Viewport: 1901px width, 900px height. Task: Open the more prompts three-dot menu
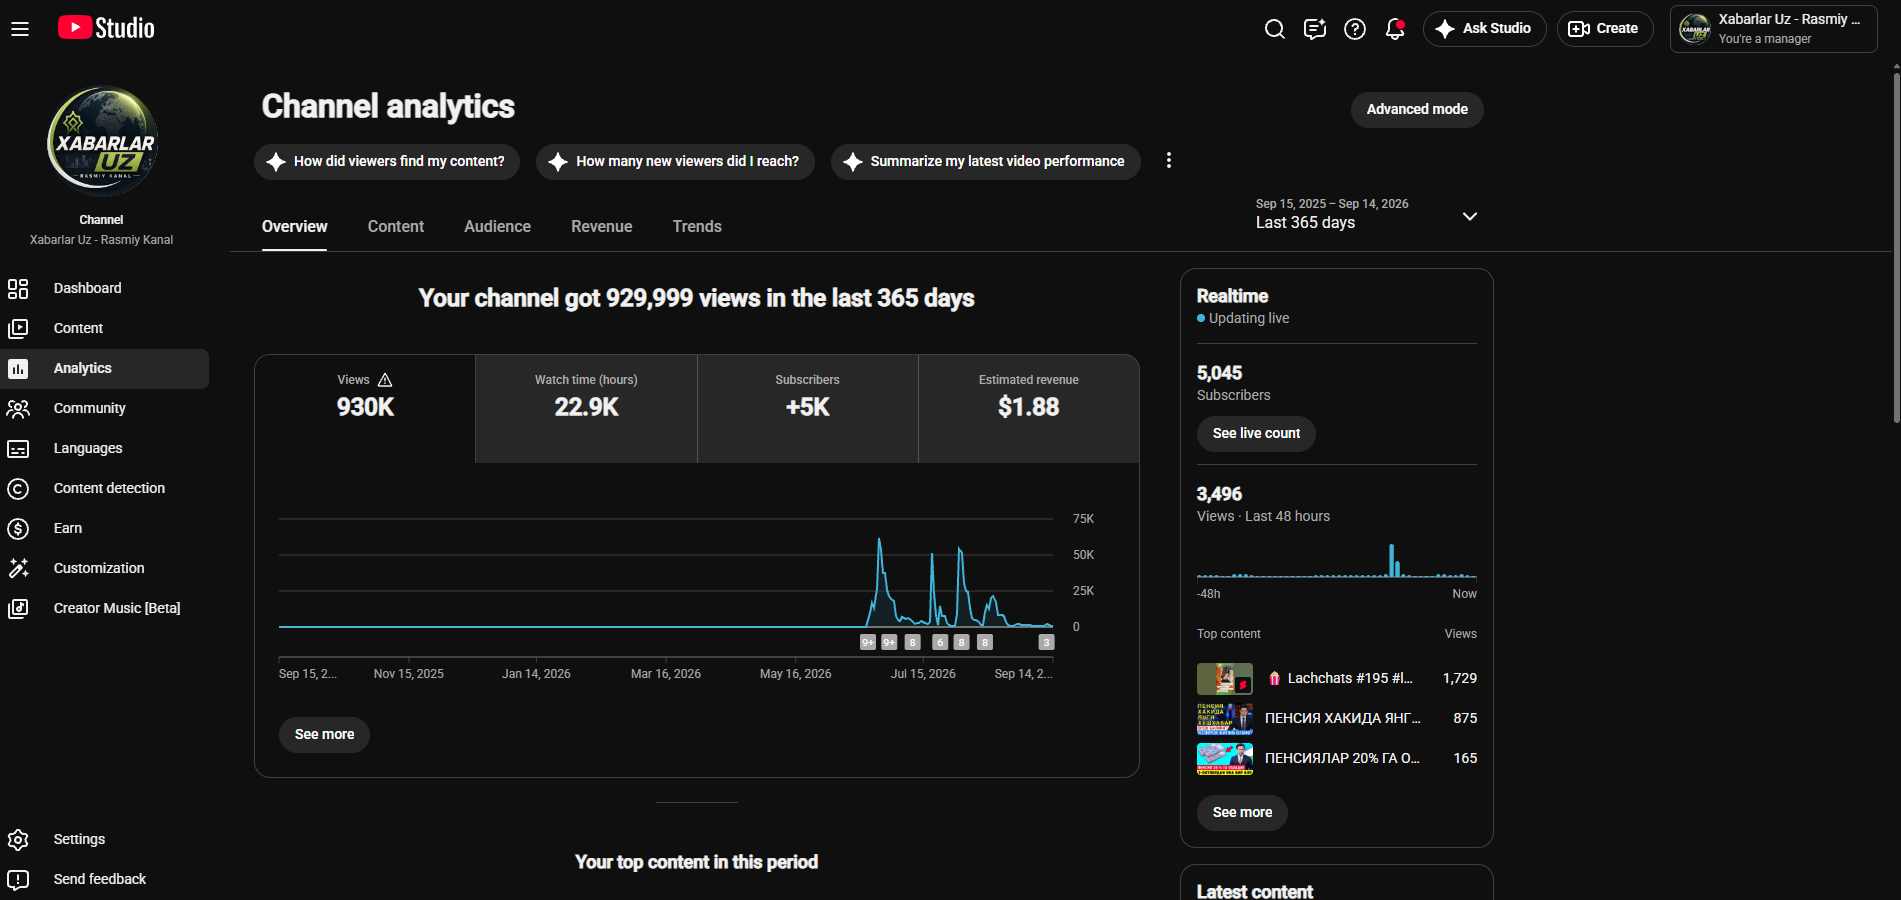click(1168, 161)
